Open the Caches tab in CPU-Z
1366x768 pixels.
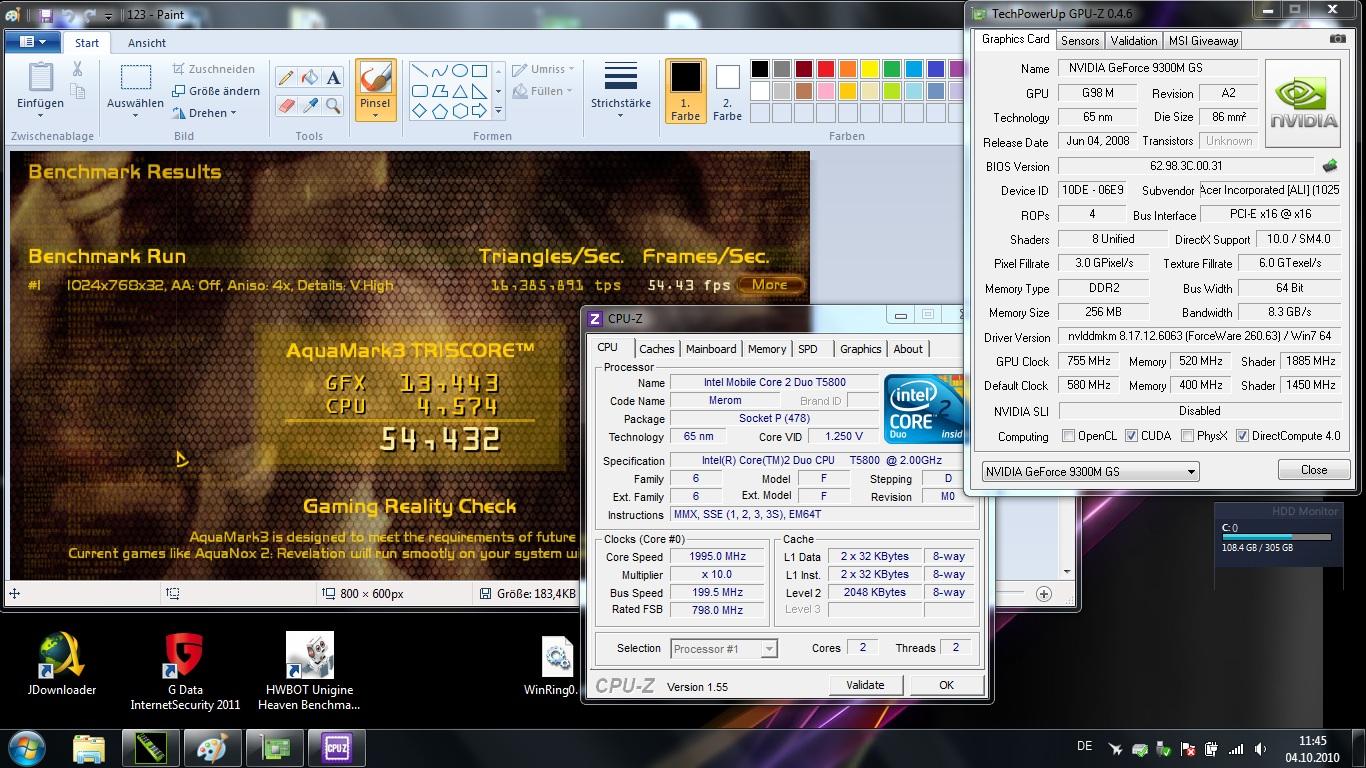[657, 349]
